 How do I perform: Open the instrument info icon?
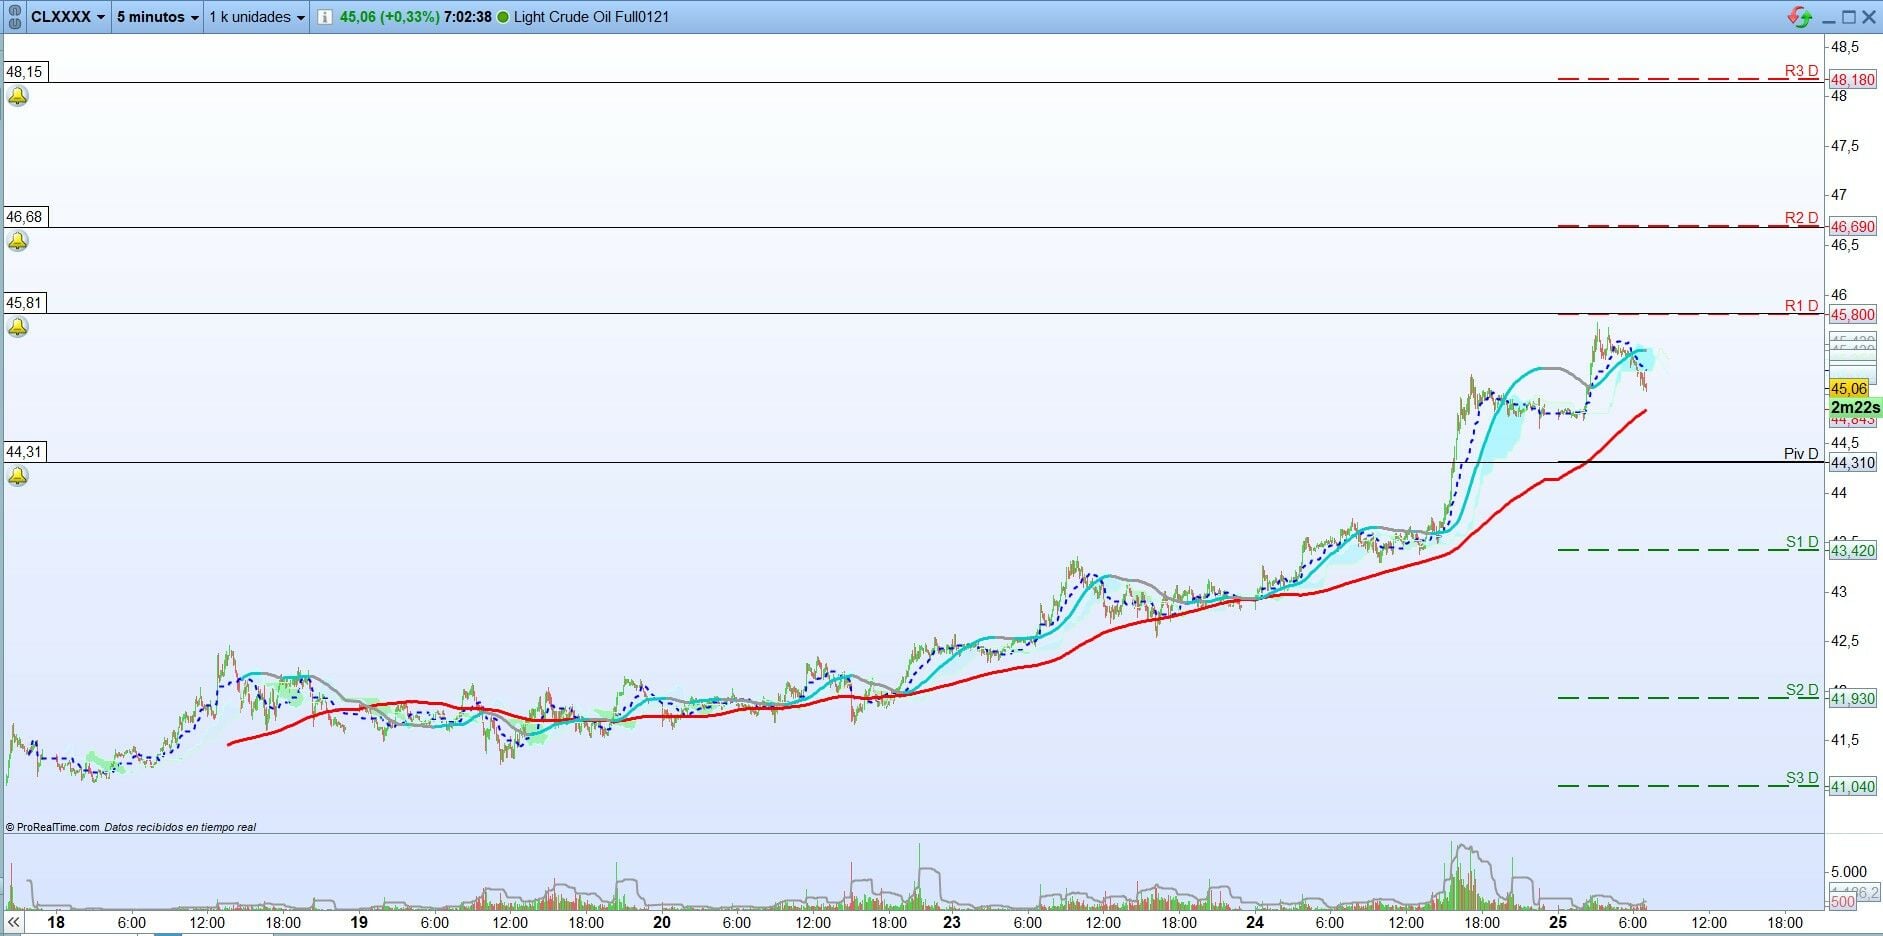click(325, 17)
